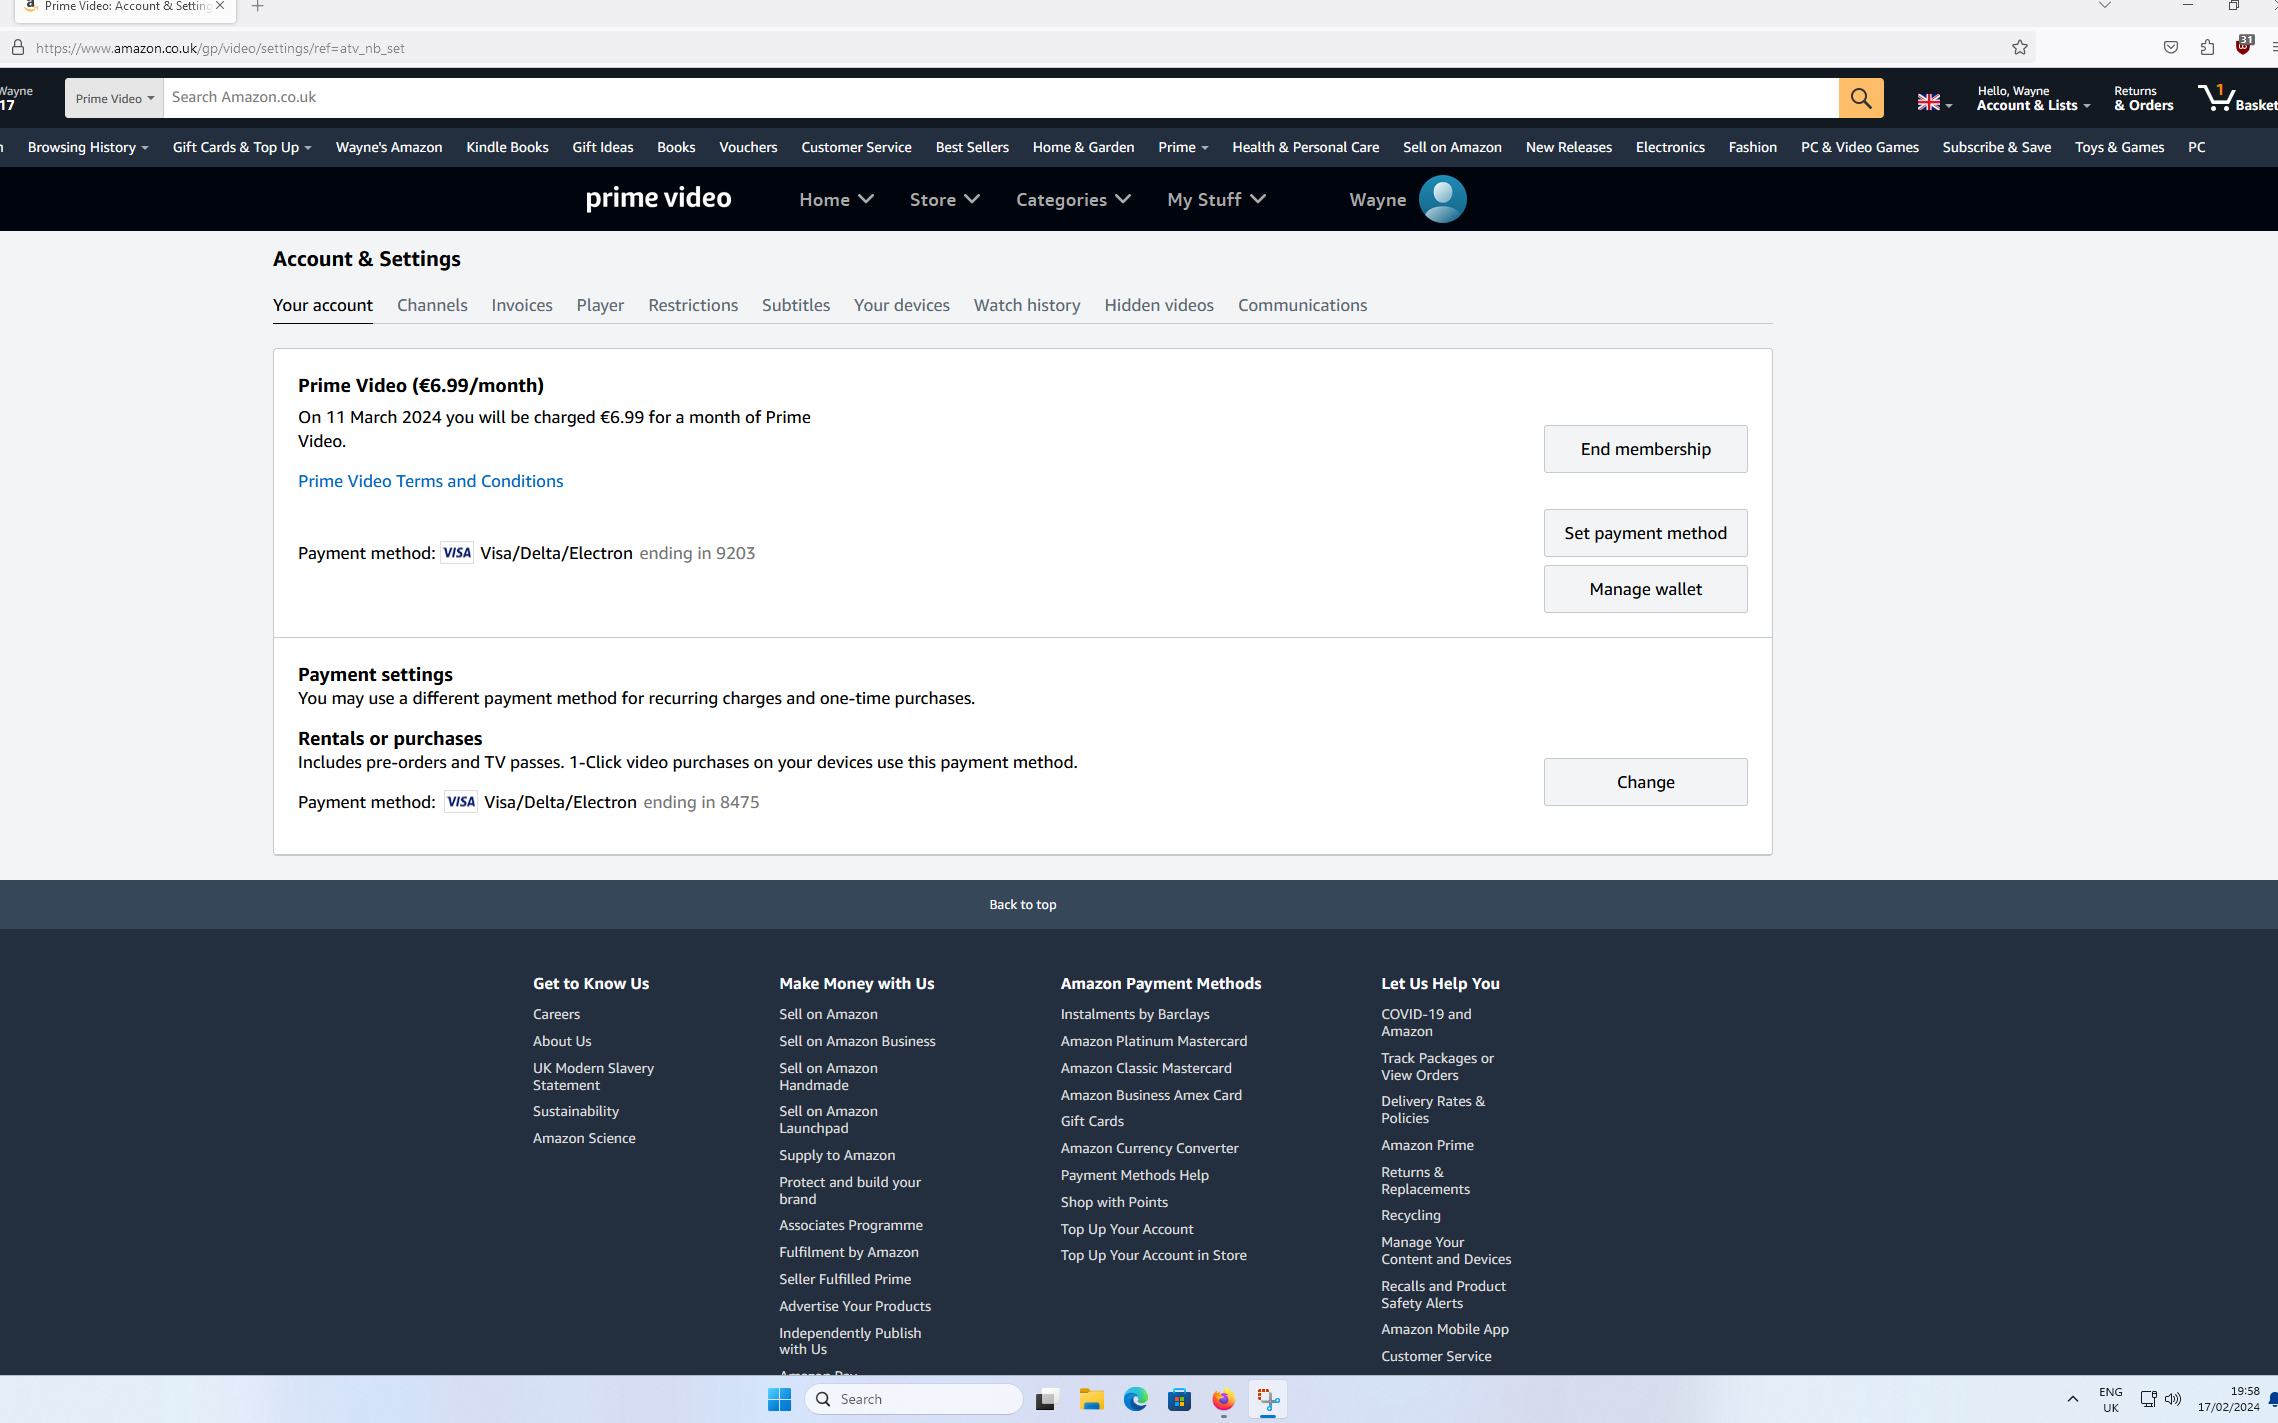
Task: Click the prime video logo
Action: pyautogui.click(x=658, y=199)
